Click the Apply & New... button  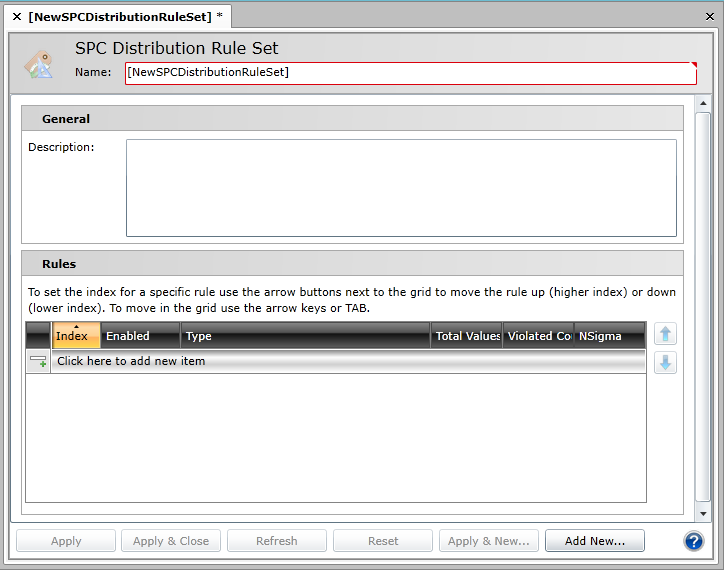tap(489, 541)
